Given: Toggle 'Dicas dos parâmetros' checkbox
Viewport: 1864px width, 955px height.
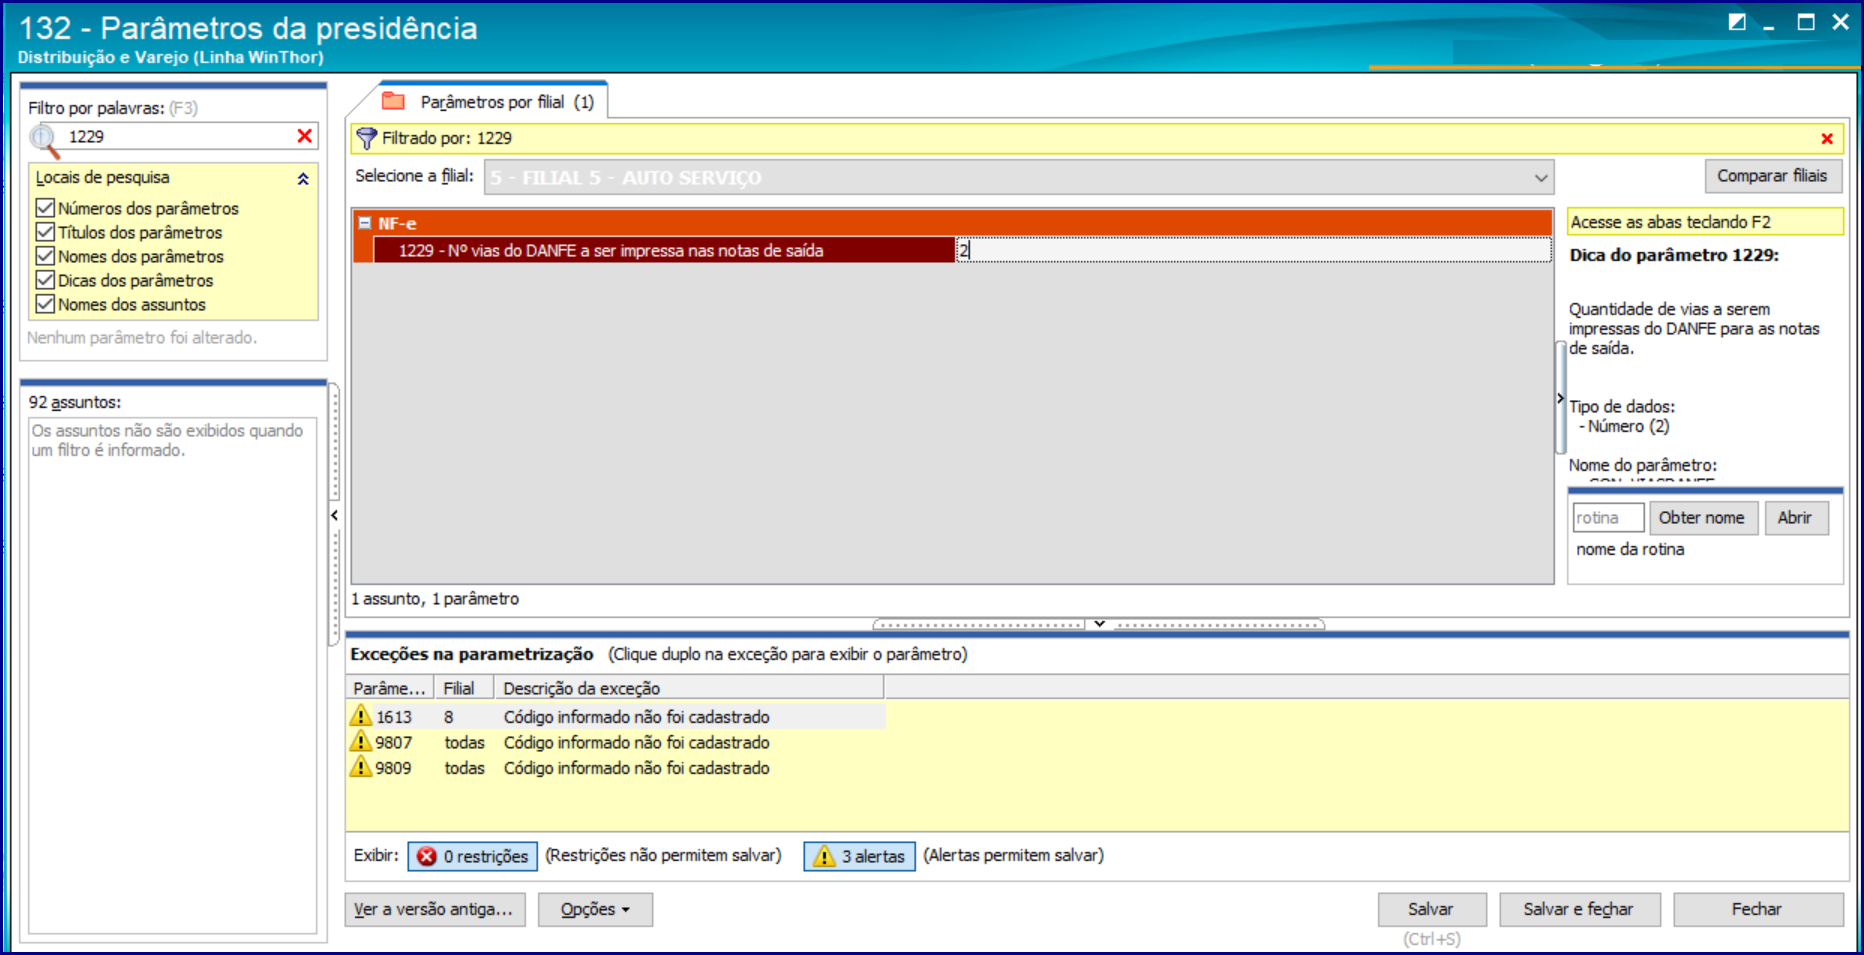Looking at the screenshot, I should [x=45, y=280].
